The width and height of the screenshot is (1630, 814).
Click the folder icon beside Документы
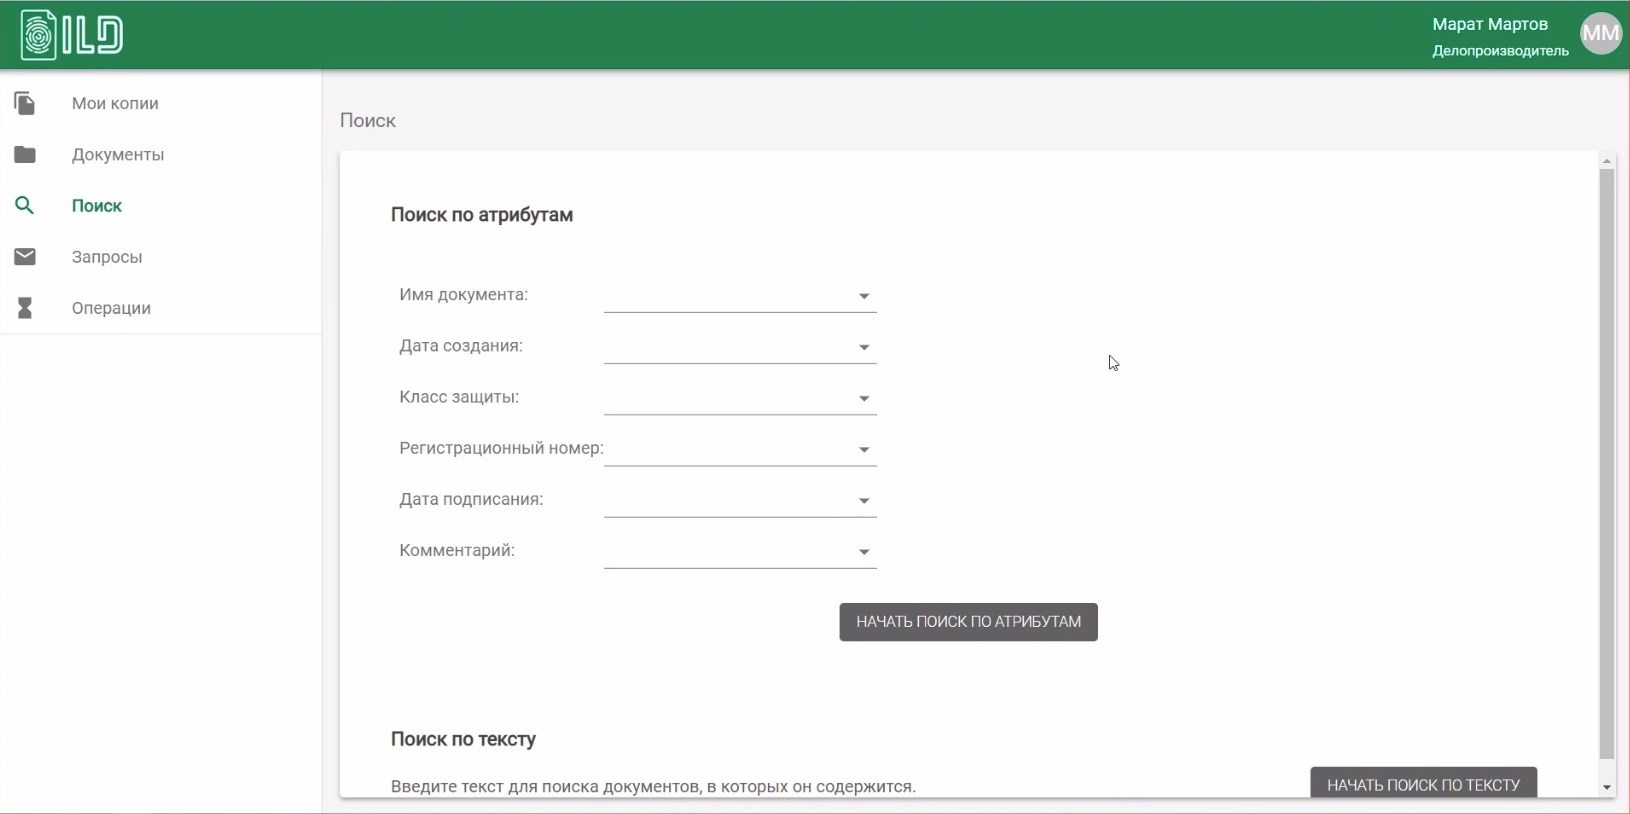tap(25, 154)
